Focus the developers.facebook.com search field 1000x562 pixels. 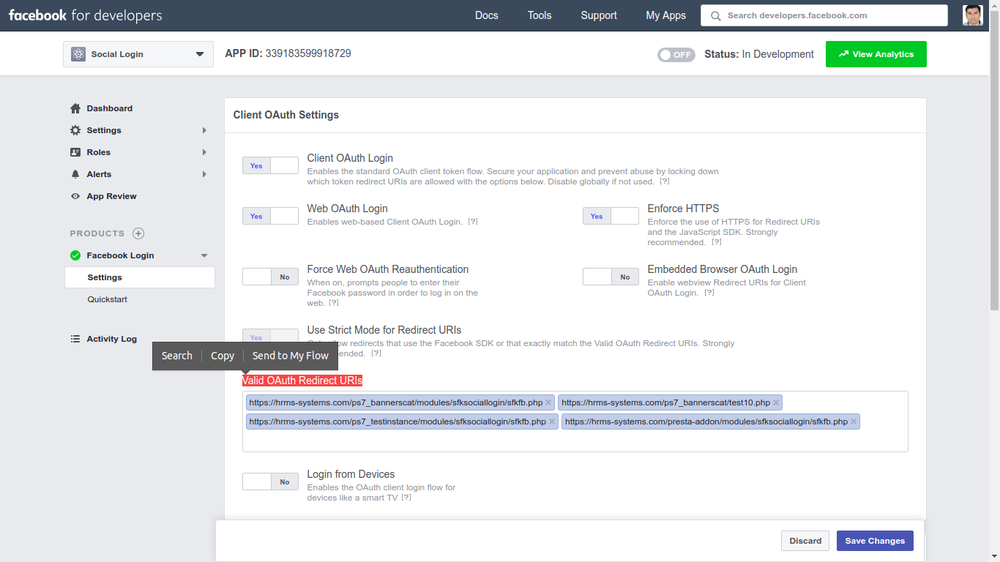point(824,15)
